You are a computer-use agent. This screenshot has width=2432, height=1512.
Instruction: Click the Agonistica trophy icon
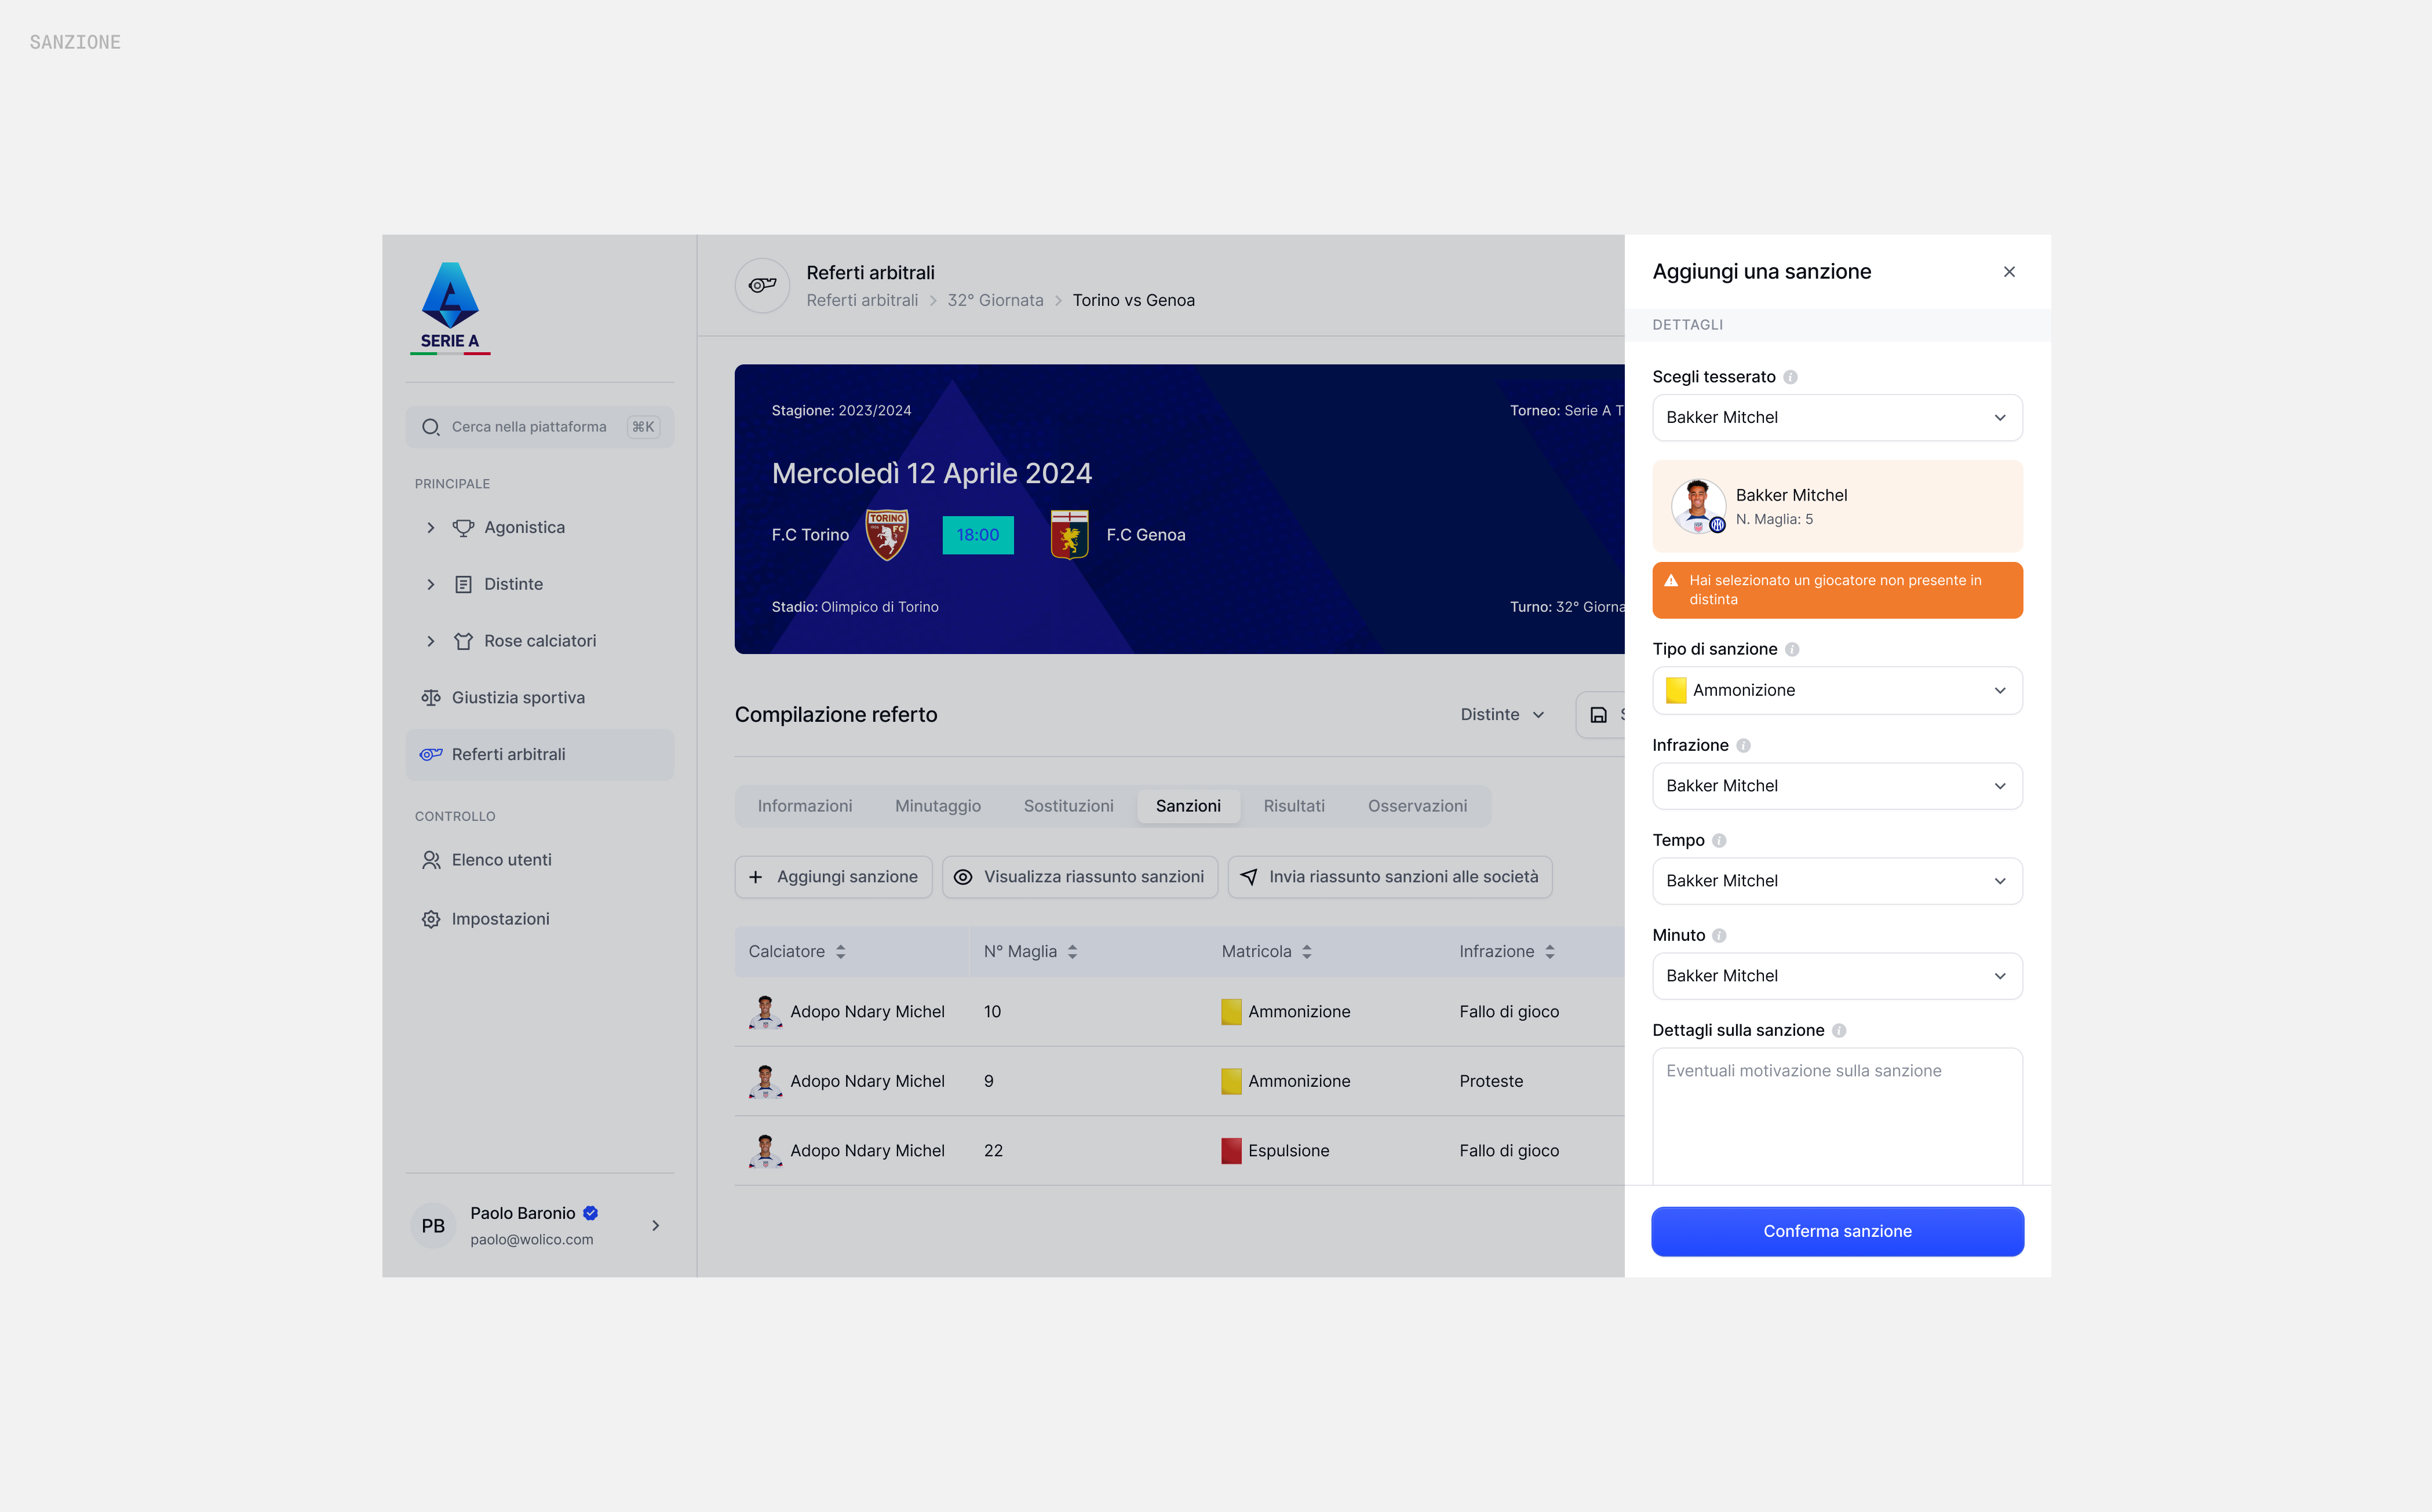(x=463, y=527)
